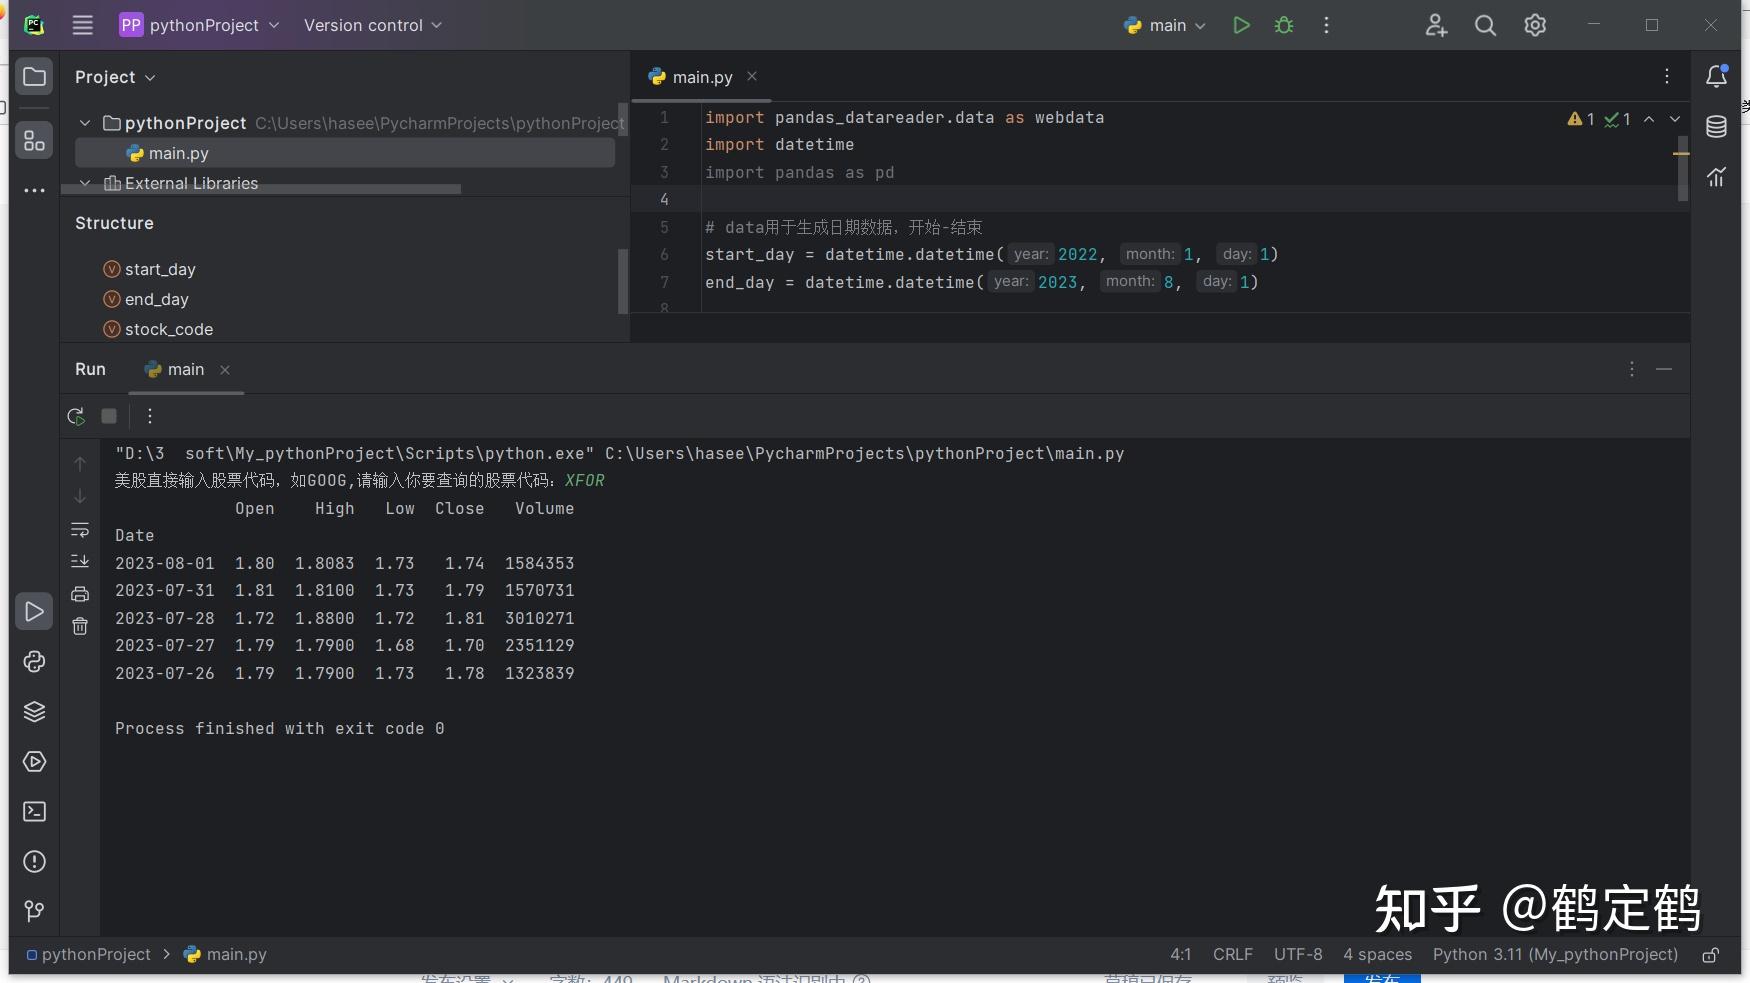Toggle soft-wrap in Run console

[80, 530]
